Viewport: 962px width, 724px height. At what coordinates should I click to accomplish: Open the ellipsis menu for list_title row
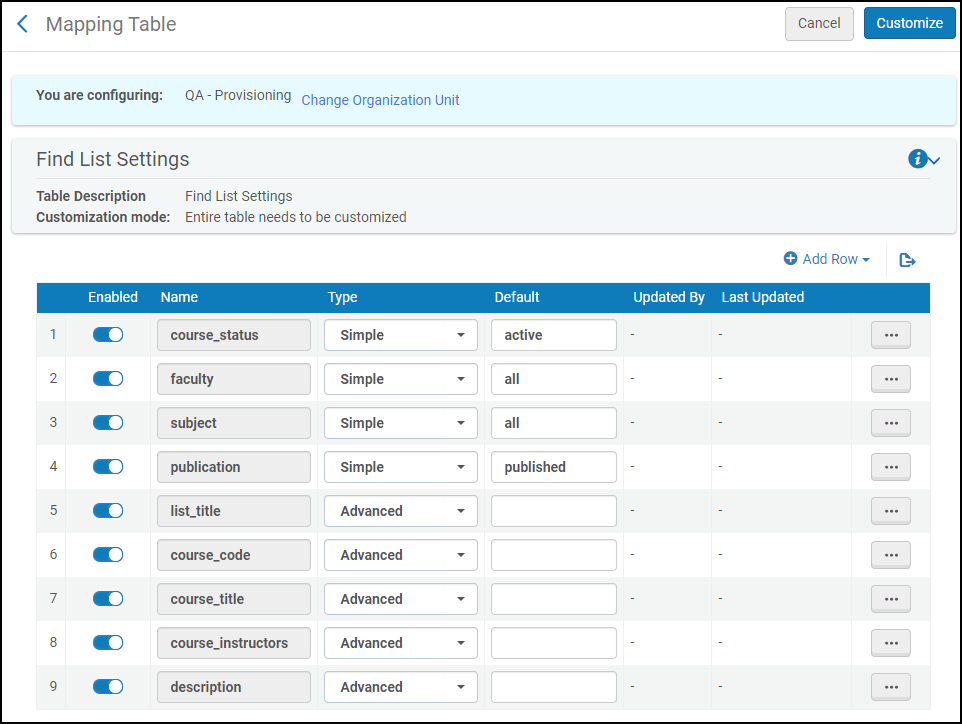coord(890,511)
